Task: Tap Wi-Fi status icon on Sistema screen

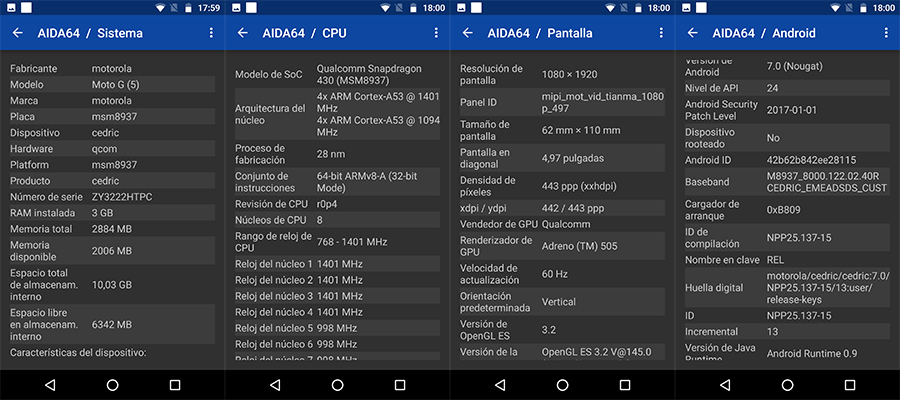Action: tap(160, 8)
